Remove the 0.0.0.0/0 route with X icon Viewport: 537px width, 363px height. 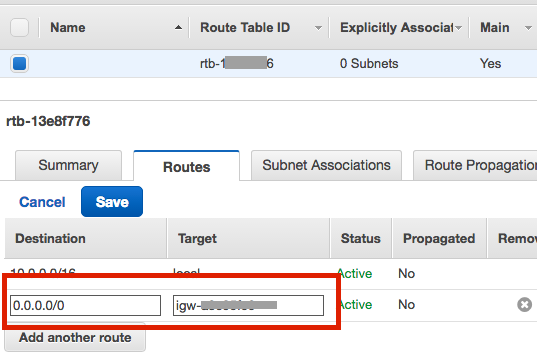524,304
